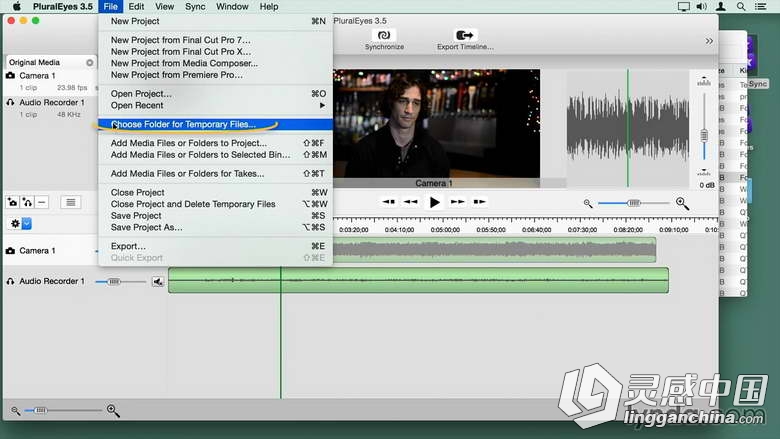Image resolution: width=780 pixels, height=439 pixels.
Task: Choose Export menu item
Action: [x=215, y=246]
